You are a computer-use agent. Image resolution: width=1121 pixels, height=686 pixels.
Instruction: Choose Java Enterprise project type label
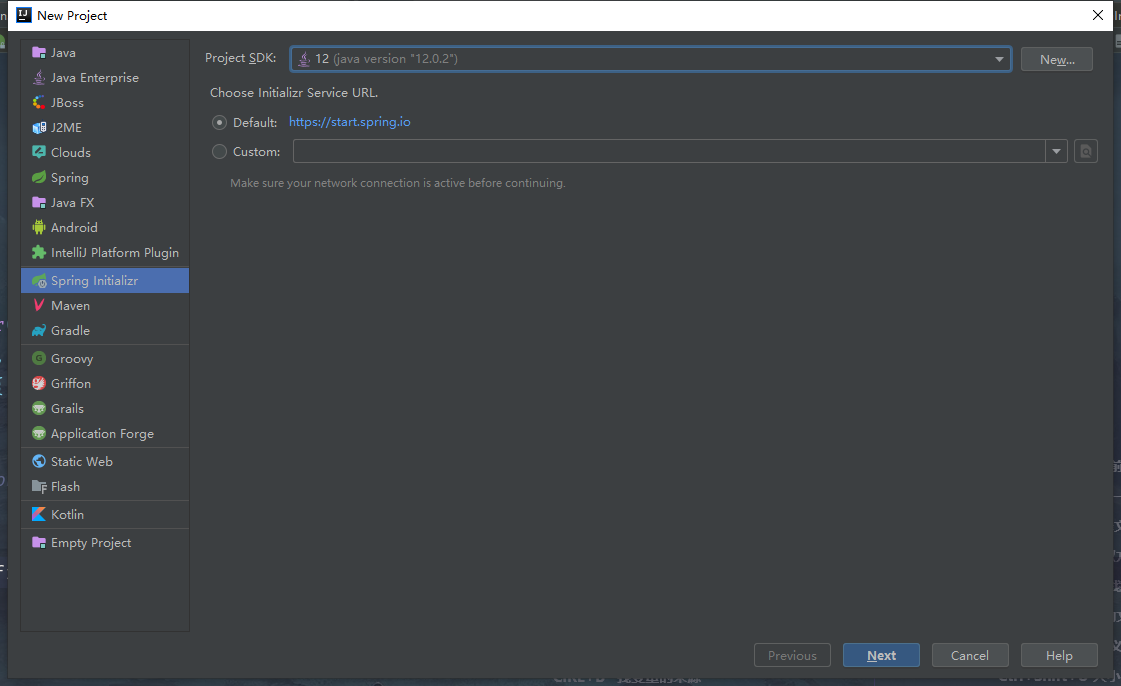tap(94, 78)
